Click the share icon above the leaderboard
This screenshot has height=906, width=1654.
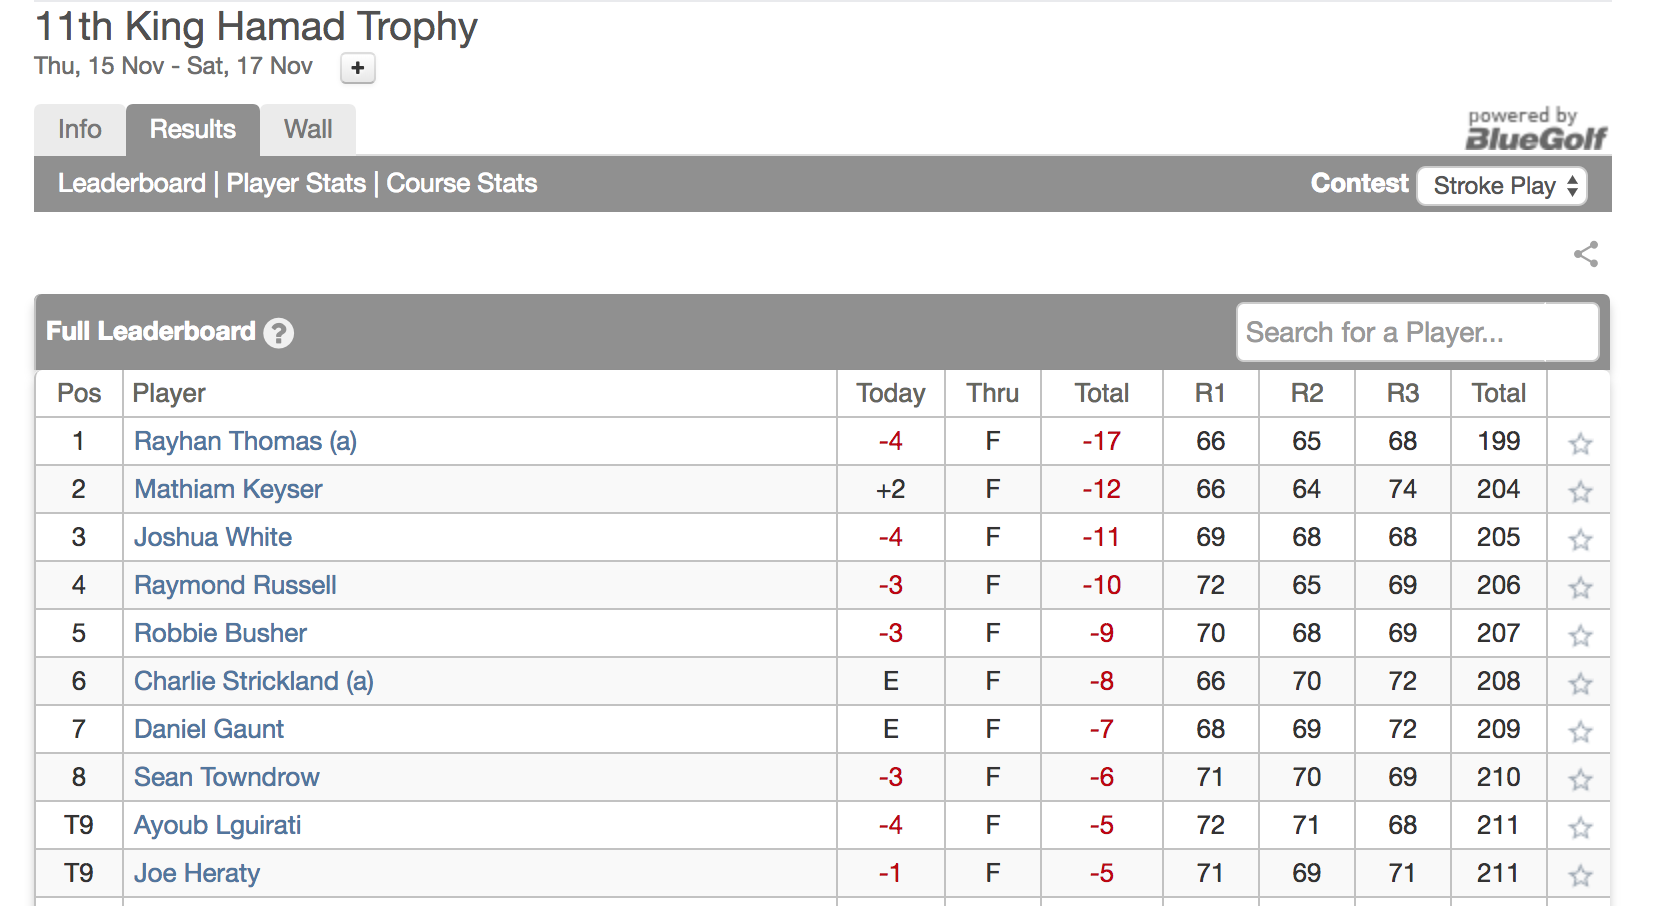tap(1585, 254)
